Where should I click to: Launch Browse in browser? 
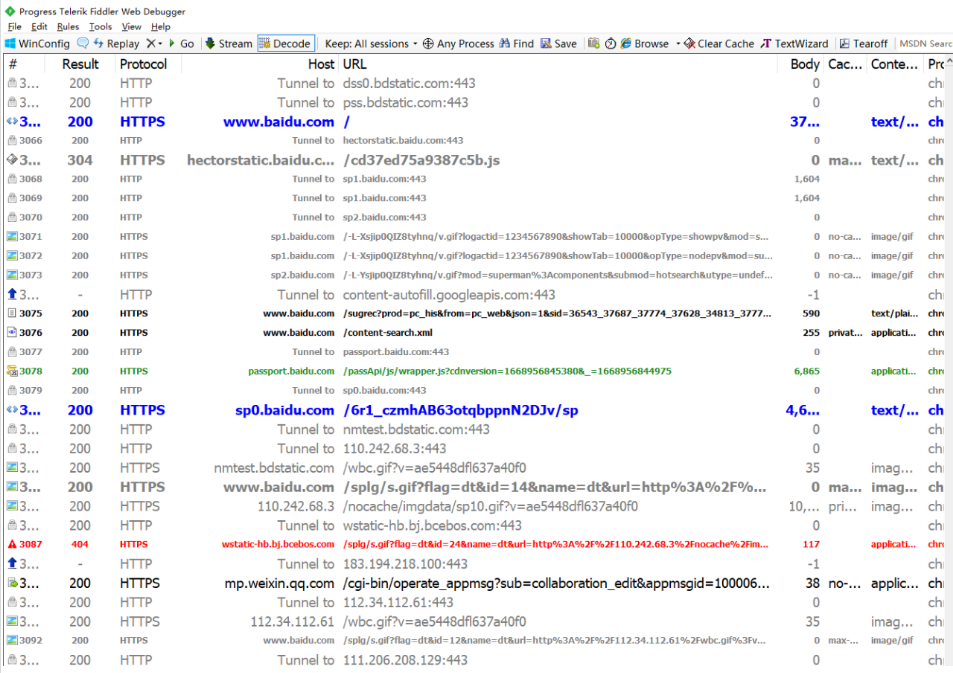[645, 44]
